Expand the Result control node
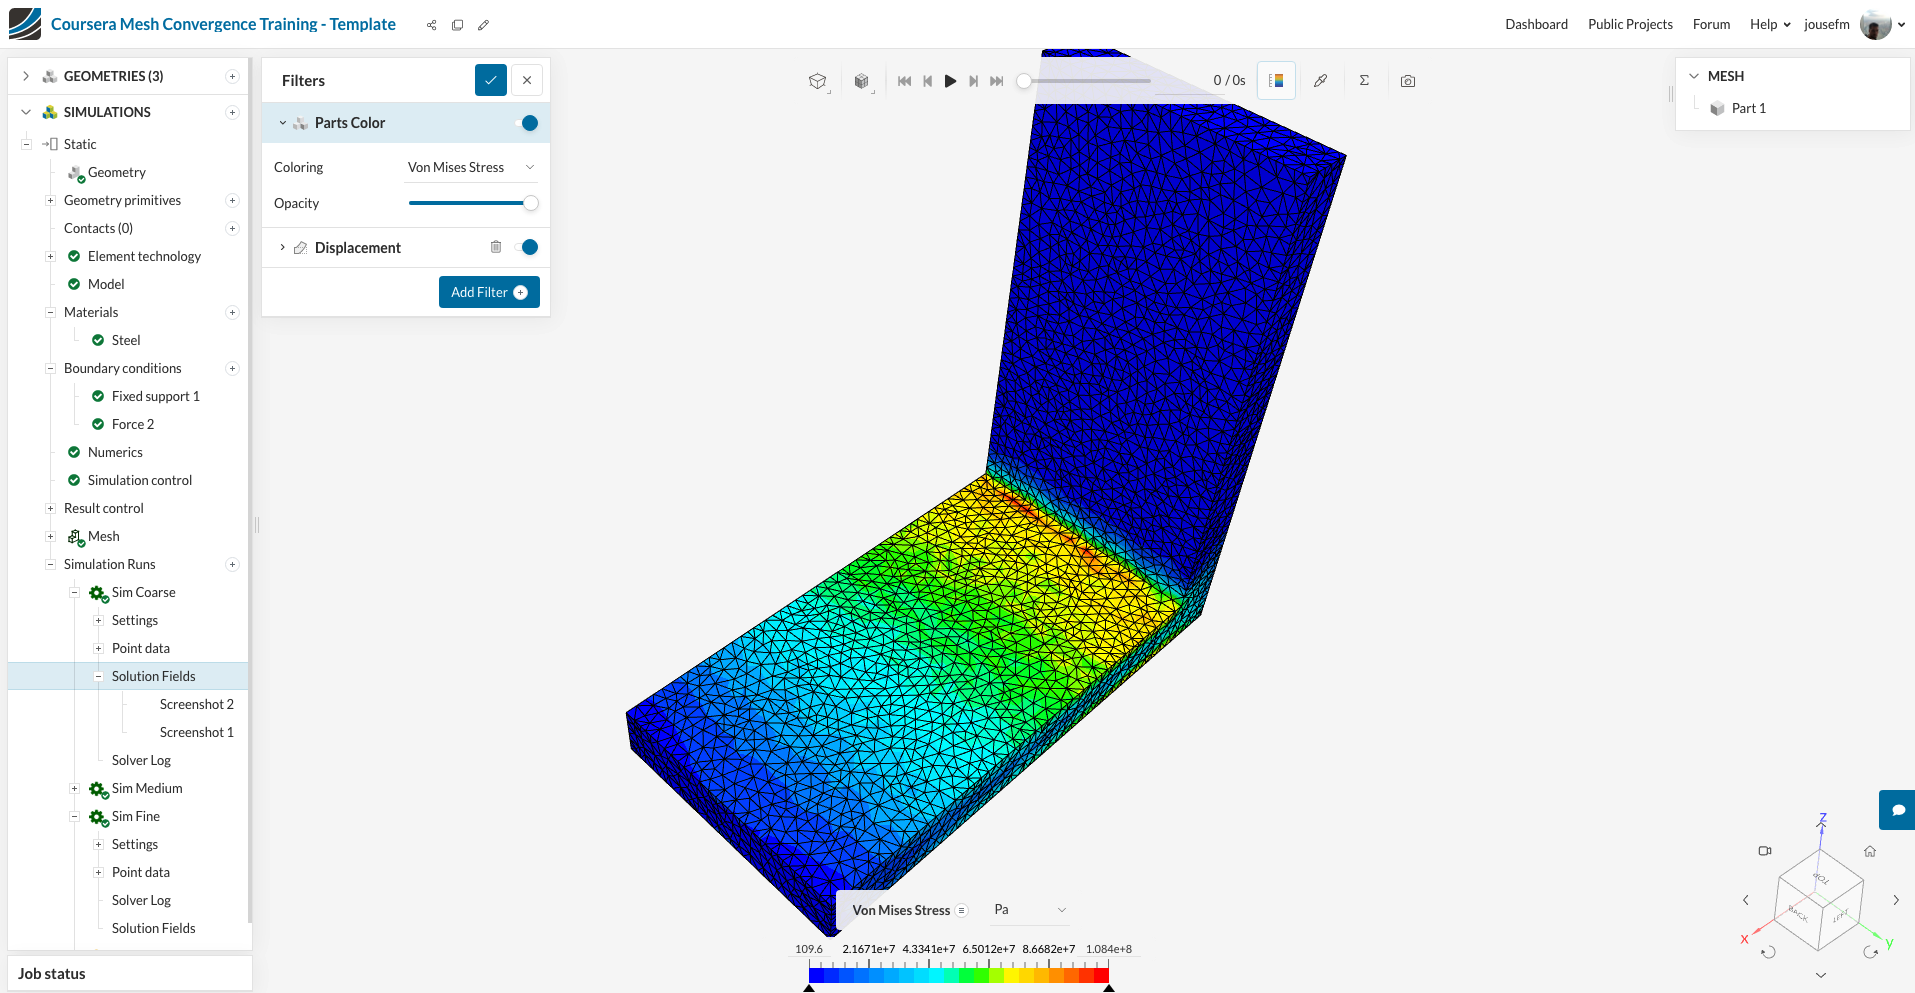Image resolution: width=1915 pixels, height=993 pixels. [x=50, y=508]
